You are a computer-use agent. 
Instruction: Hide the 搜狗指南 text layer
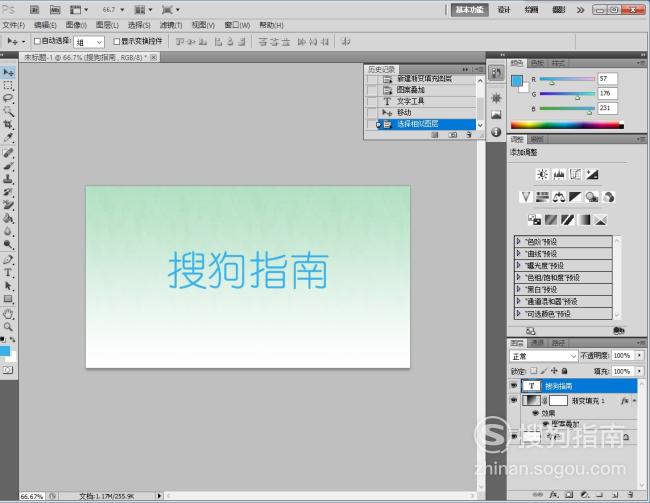(514, 386)
